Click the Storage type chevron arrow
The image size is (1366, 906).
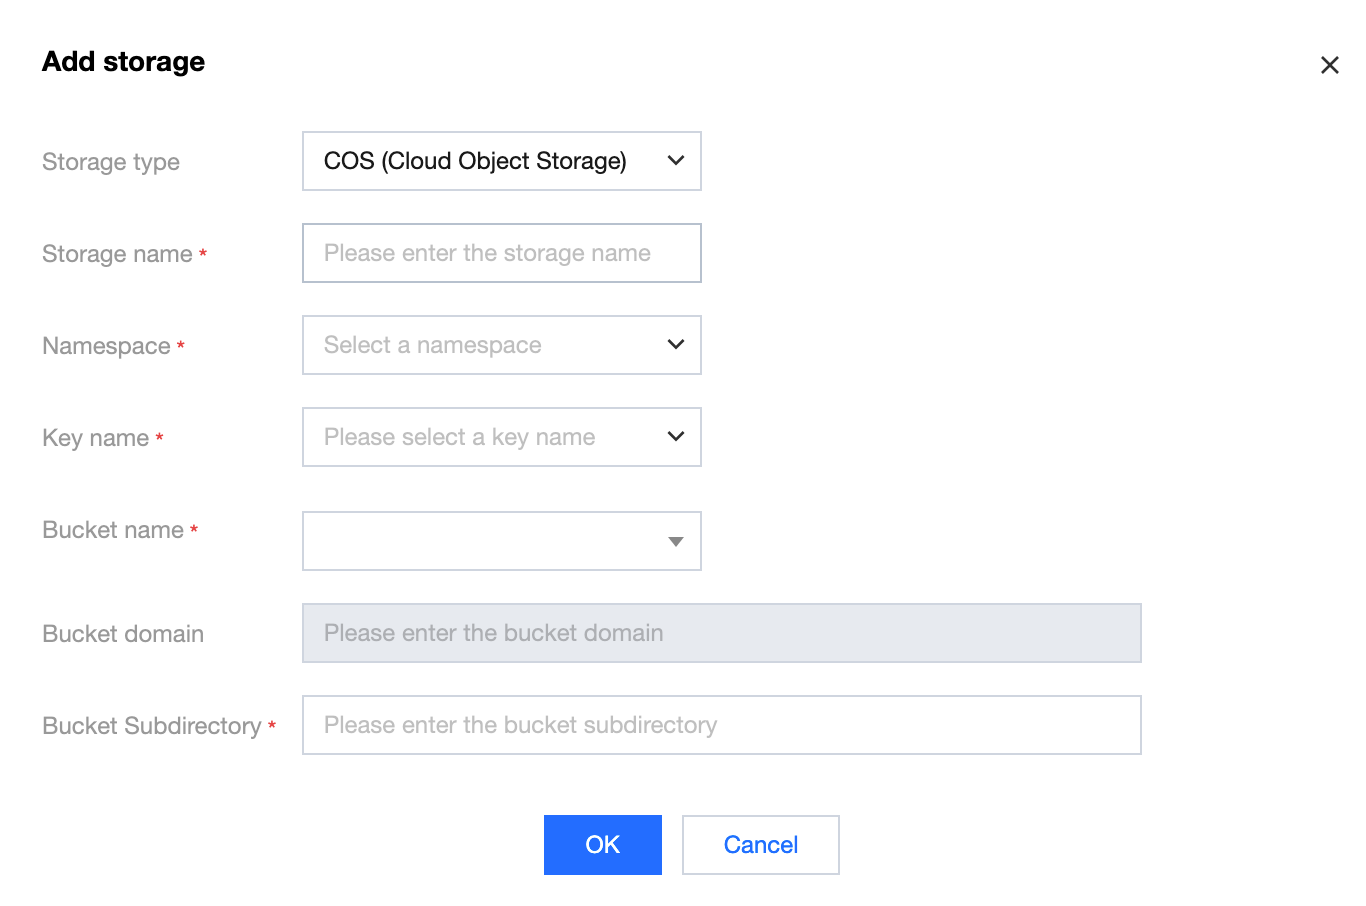676,160
